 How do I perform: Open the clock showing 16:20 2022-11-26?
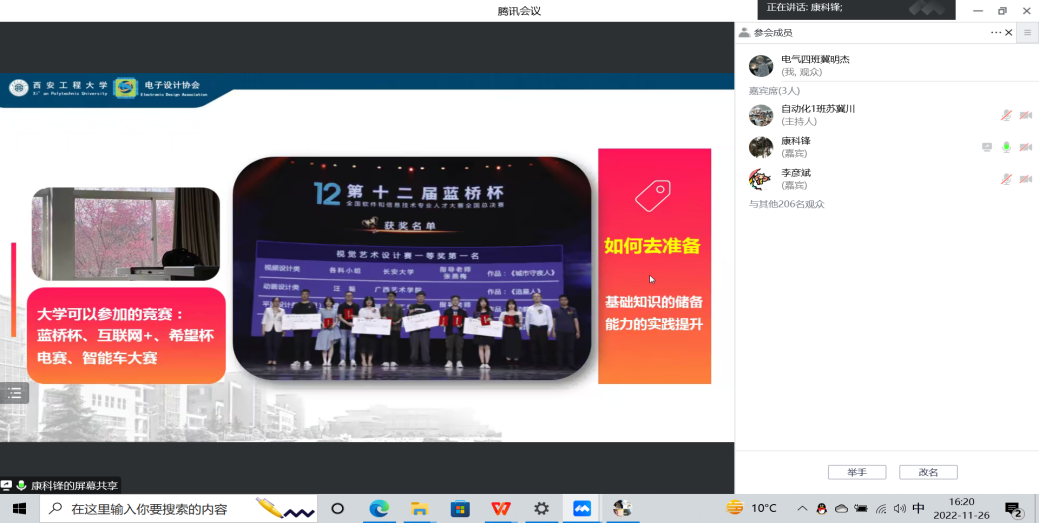963,508
